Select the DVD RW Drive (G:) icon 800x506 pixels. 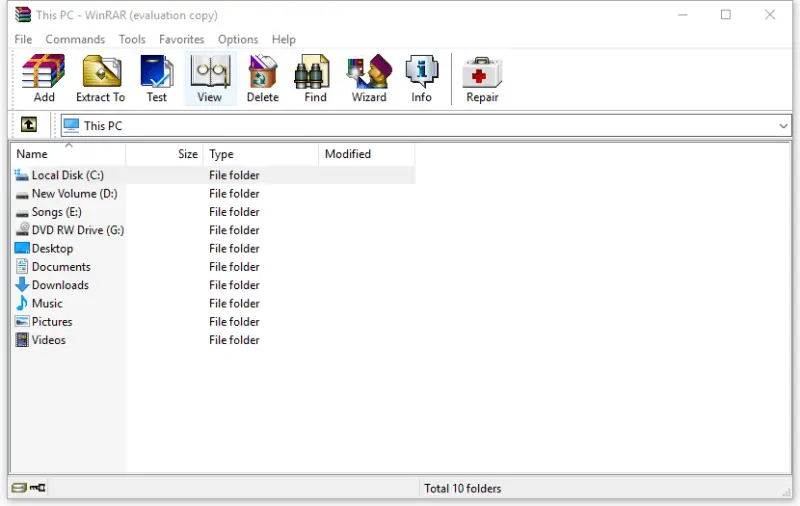[x=22, y=230]
